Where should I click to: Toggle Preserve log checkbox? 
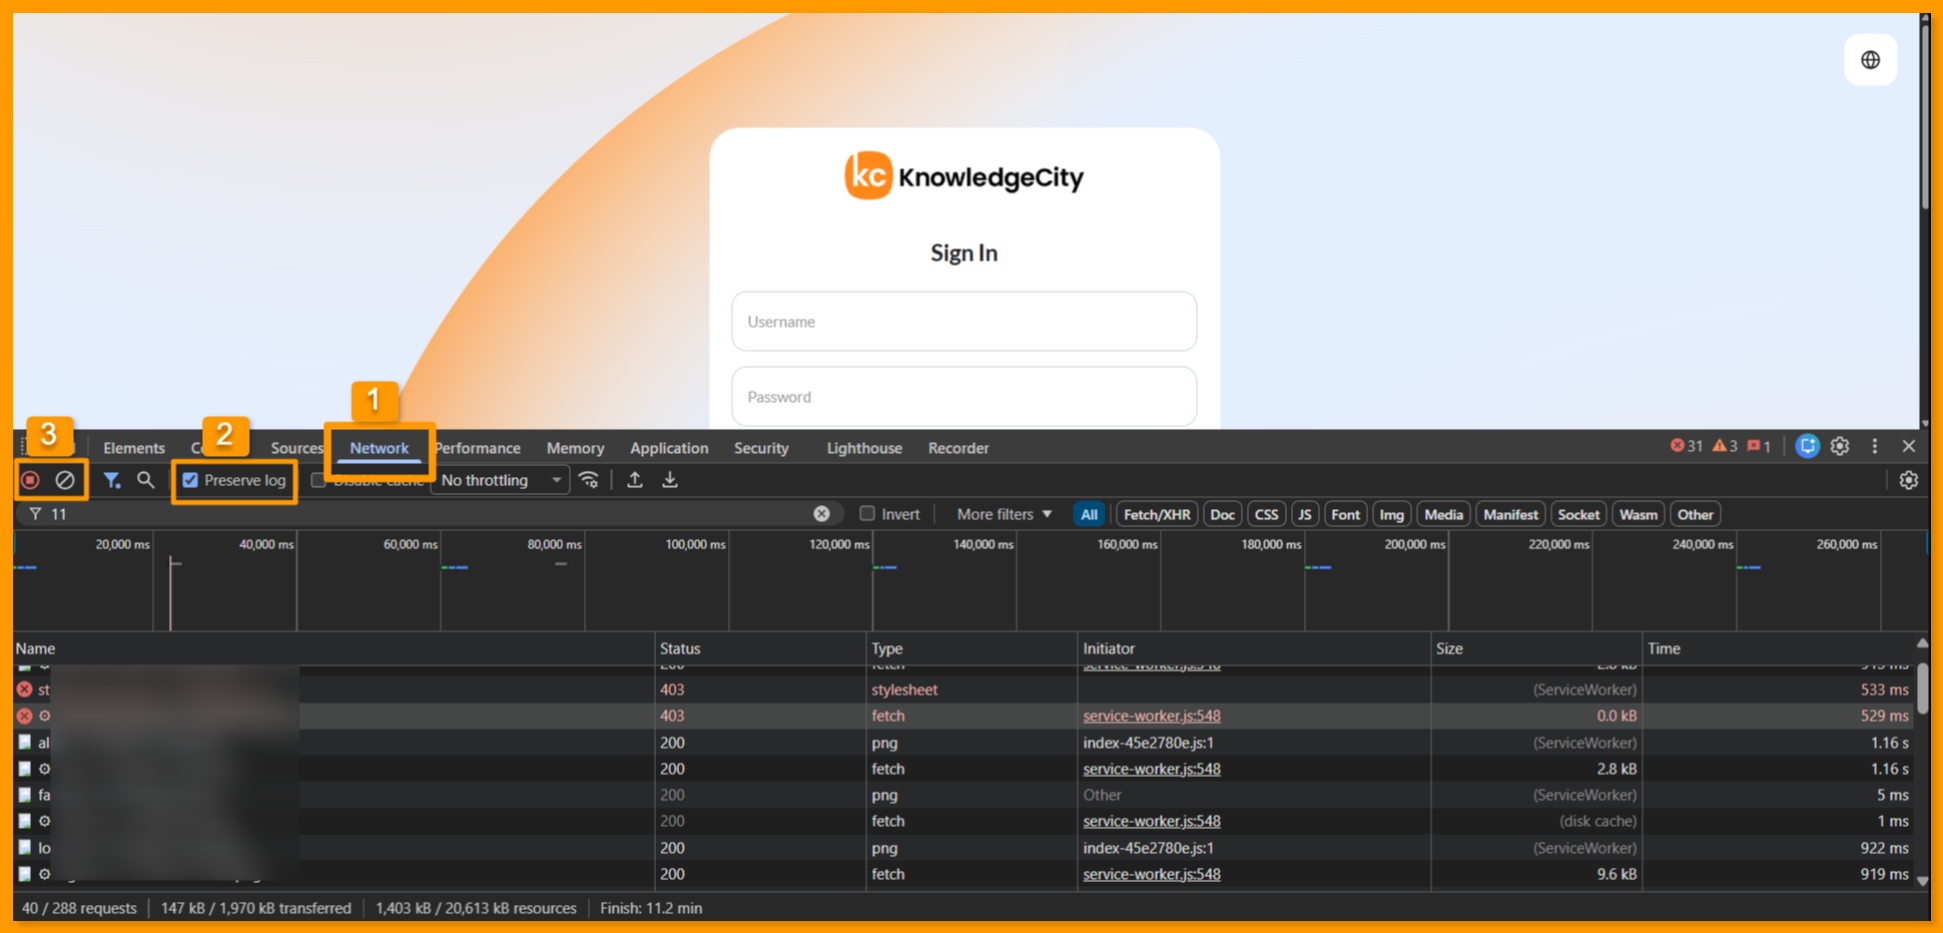point(190,481)
